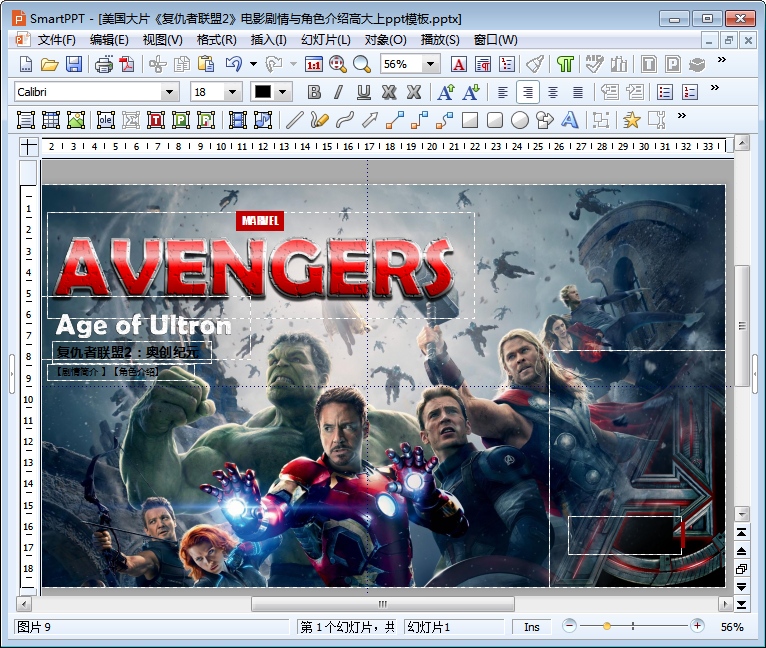Viewport: 766px width, 648px height.
Task: Click the black font color swatch
Action: pyautogui.click(x=263, y=92)
